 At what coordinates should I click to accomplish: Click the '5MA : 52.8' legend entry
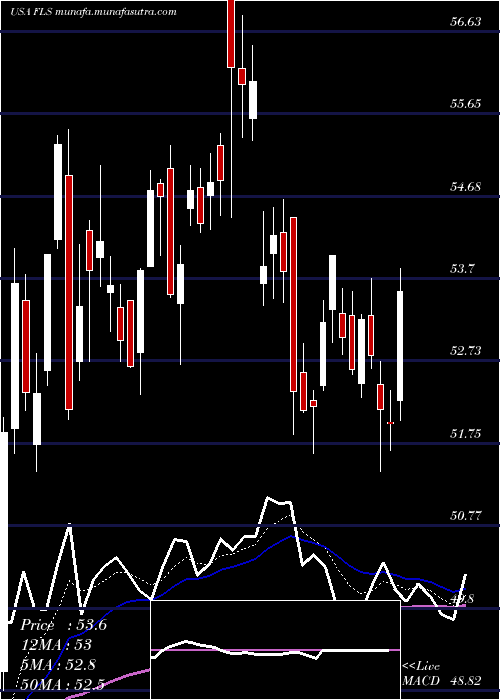[x=57, y=664]
